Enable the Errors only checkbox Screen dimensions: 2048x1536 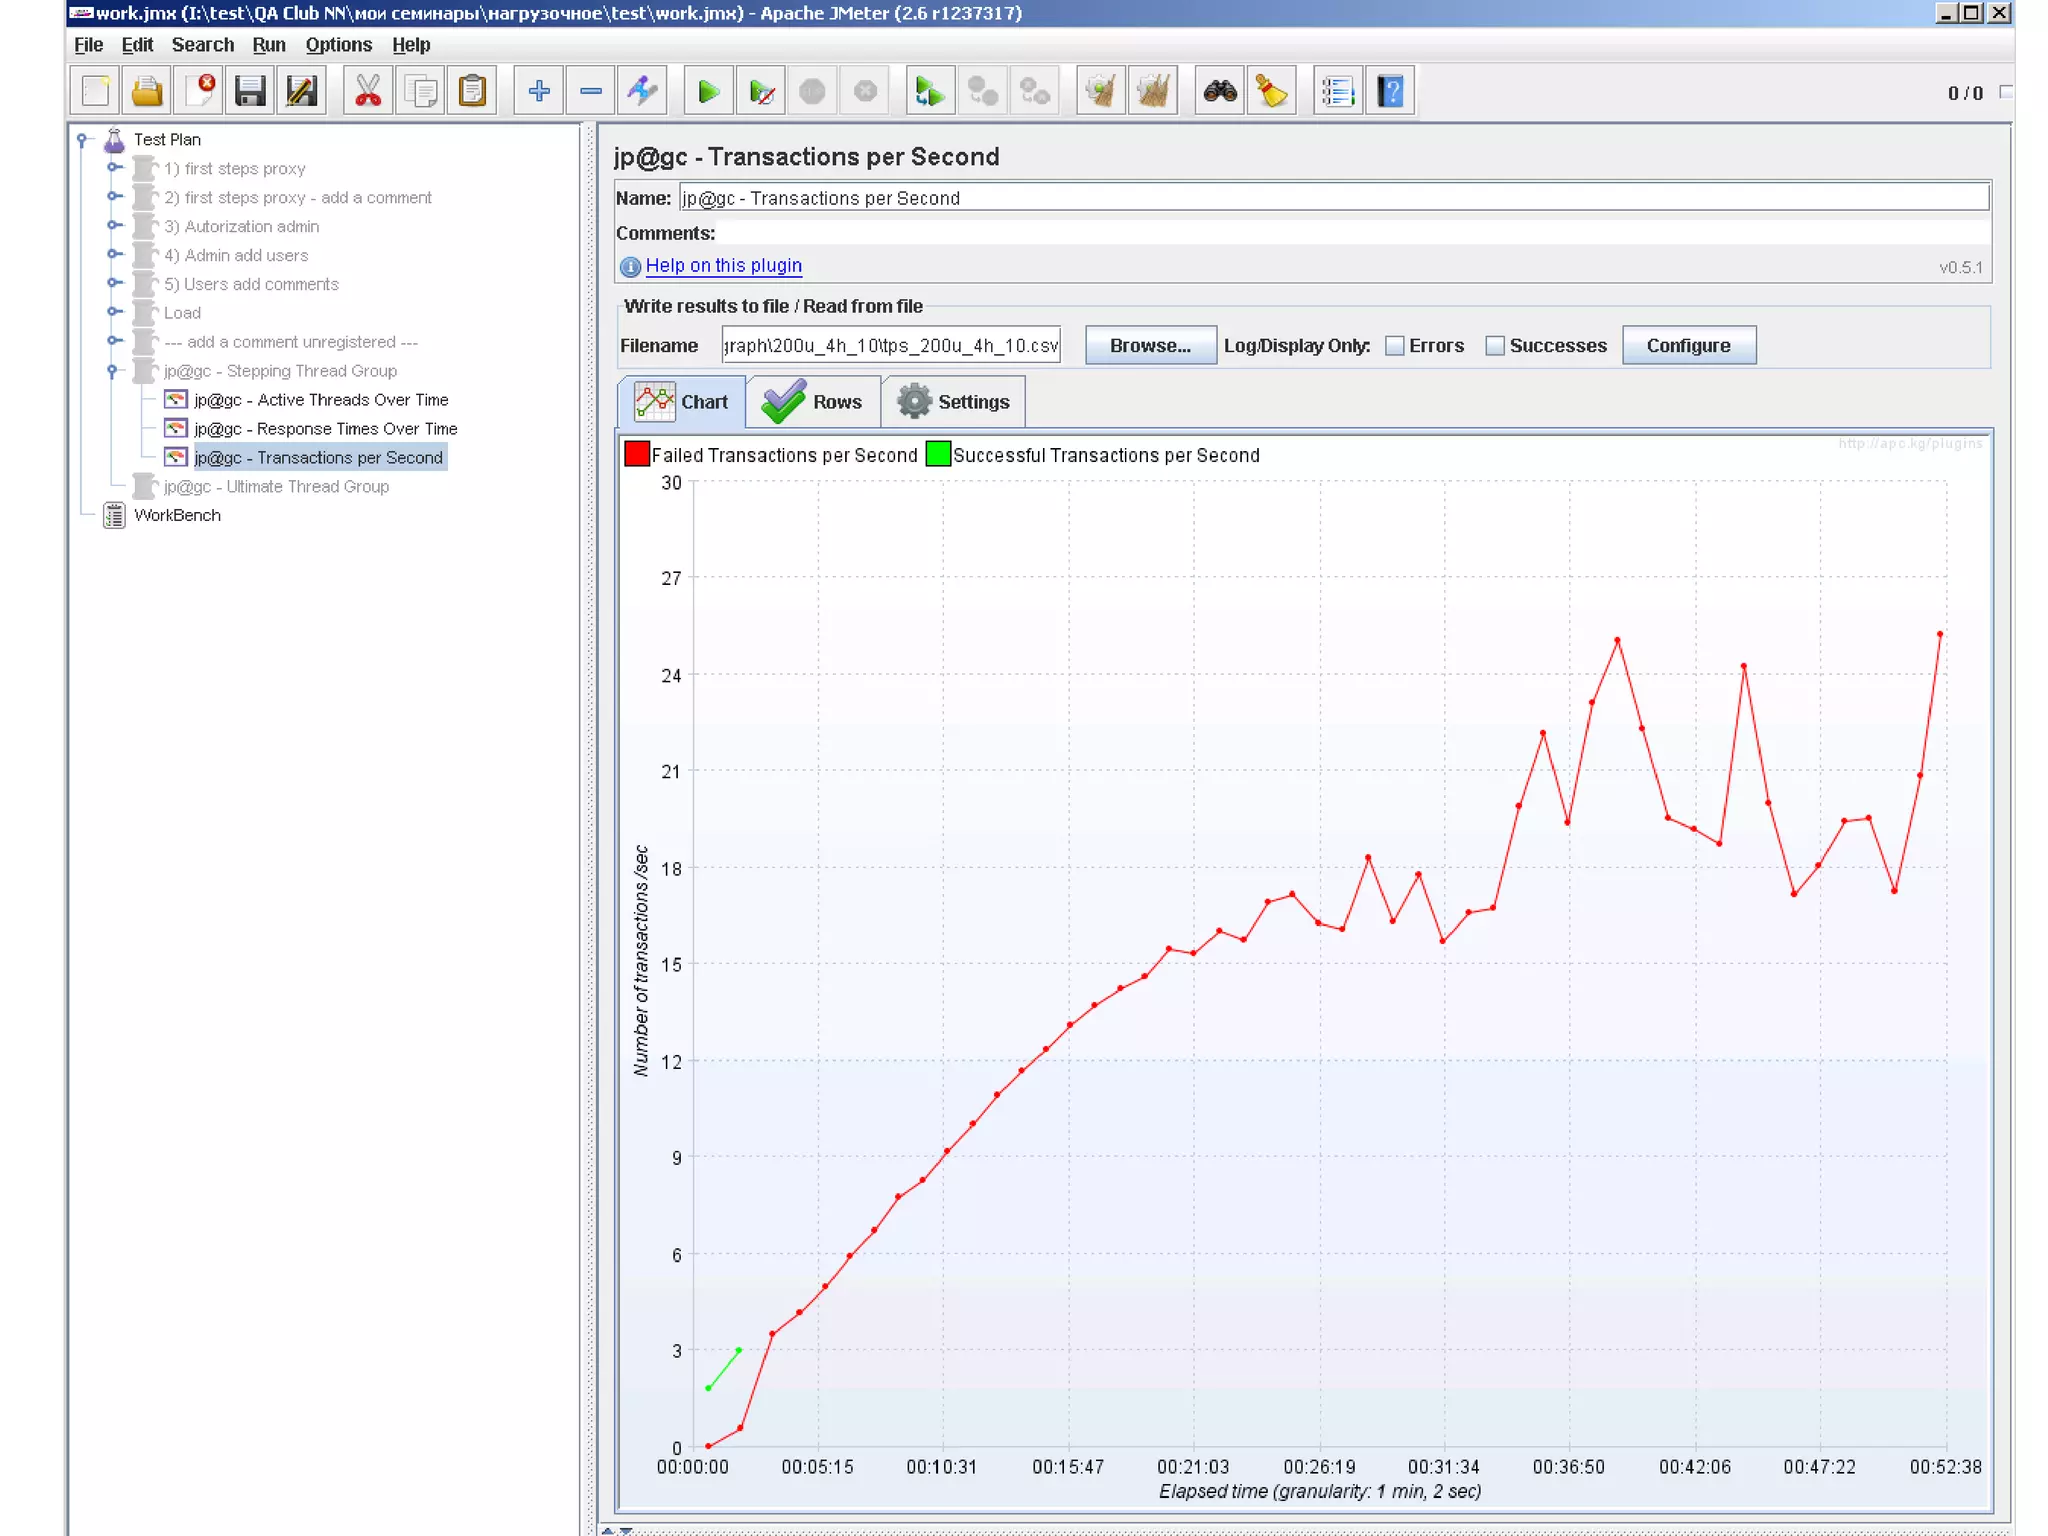[1395, 346]
